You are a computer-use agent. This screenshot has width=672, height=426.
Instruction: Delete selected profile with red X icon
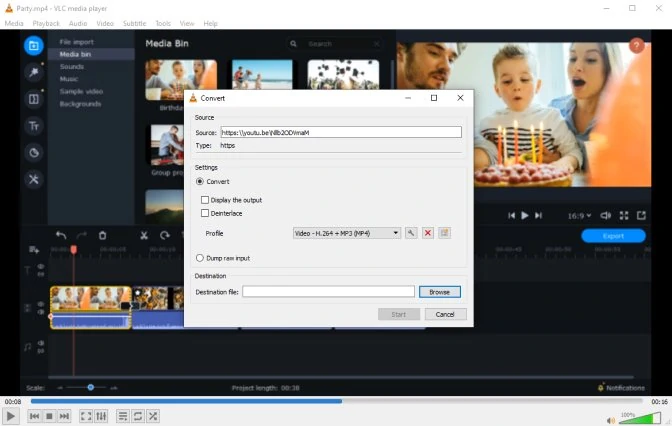pyautogui.click(x=428, y=233)
